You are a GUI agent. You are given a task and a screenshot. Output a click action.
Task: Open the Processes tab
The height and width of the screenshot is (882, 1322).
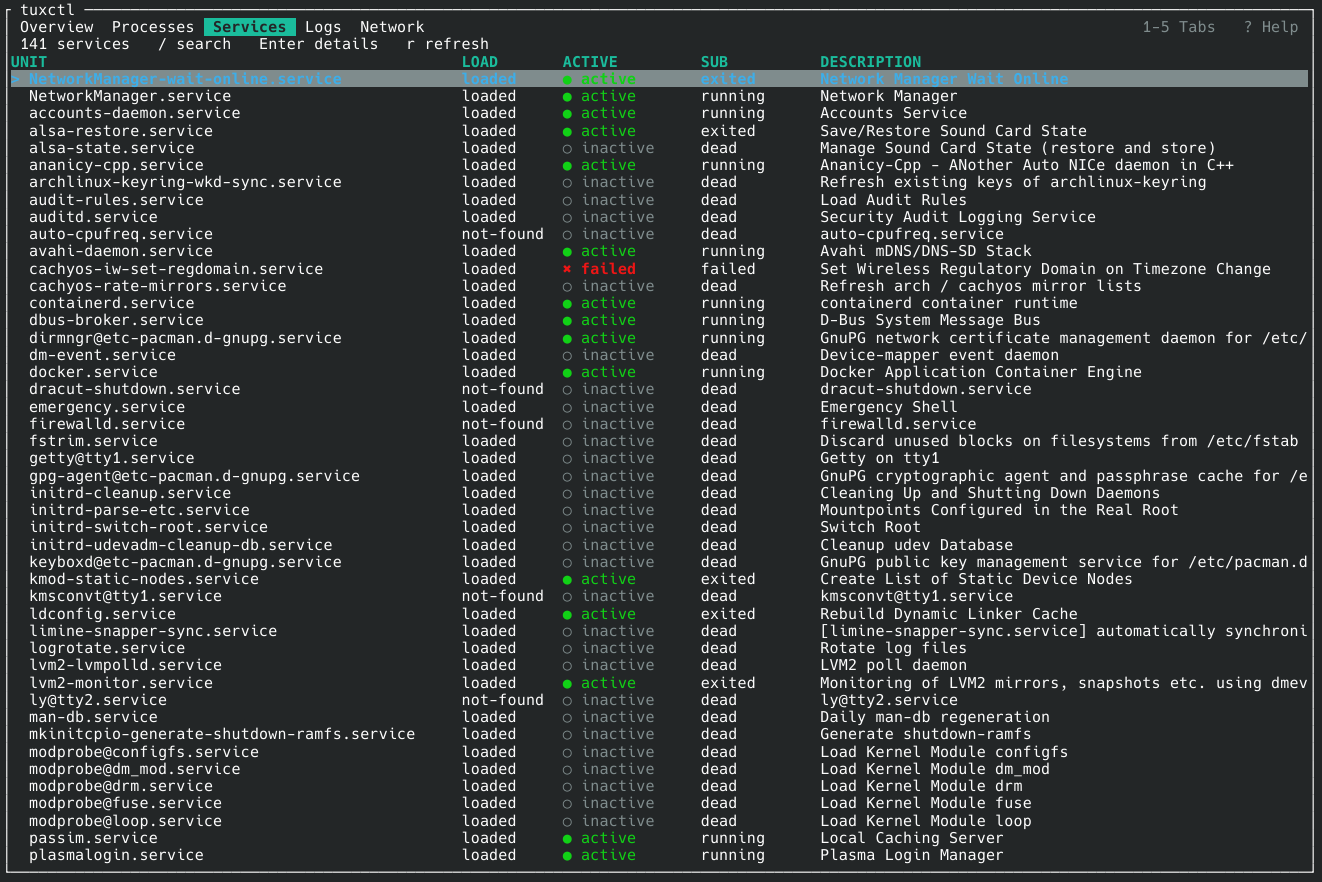click(x=153, y=27)
